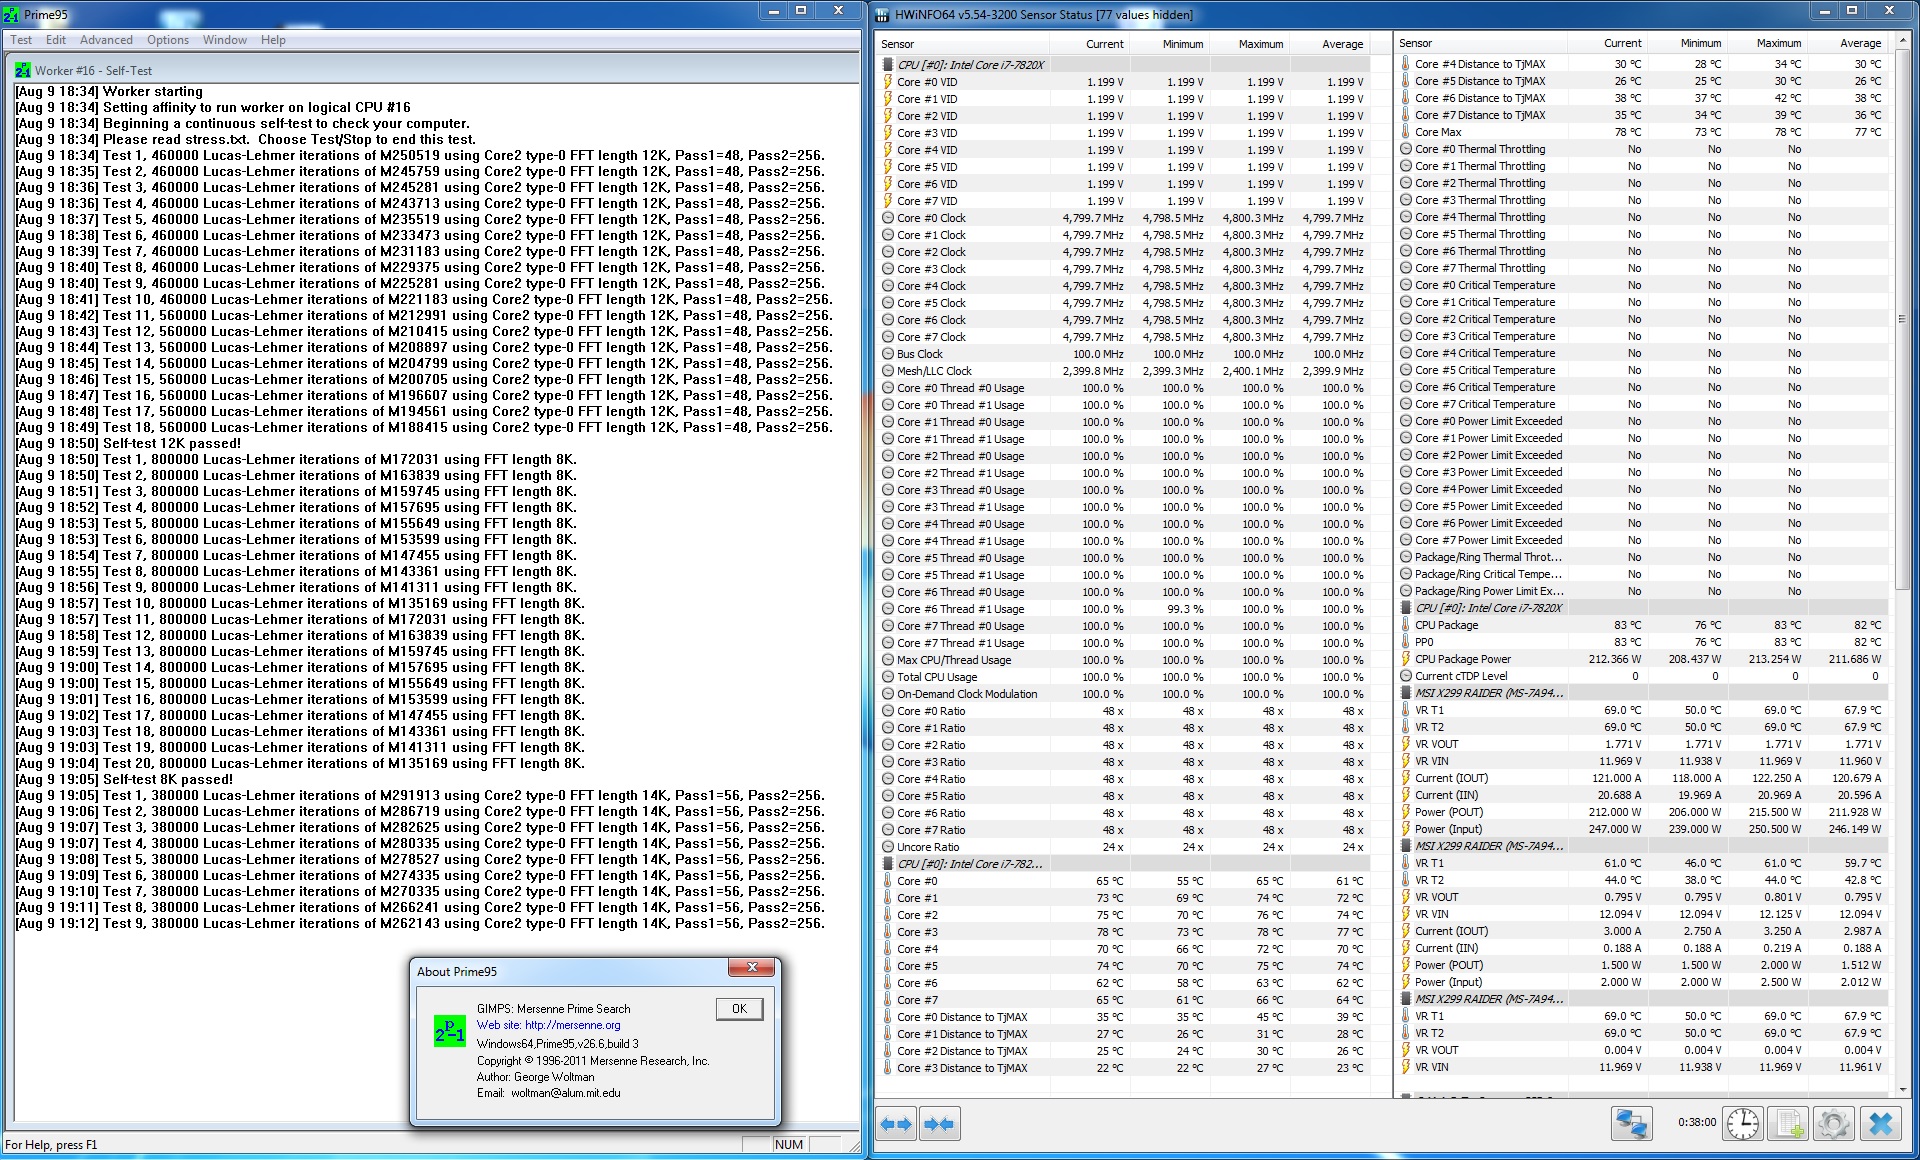Select the CPU Package temperature row
This screenshot has height=1160, width=1920.
click(1642, 625)
